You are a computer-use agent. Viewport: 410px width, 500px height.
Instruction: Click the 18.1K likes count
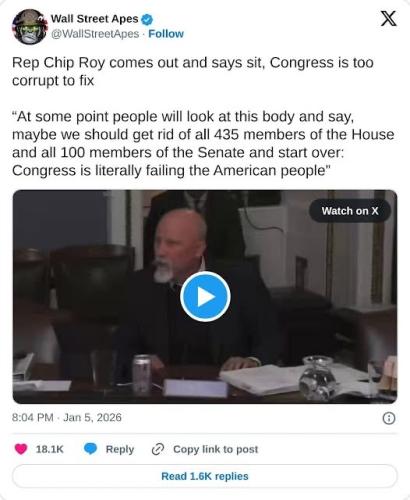pyautogui.click(x=49, y=449)
